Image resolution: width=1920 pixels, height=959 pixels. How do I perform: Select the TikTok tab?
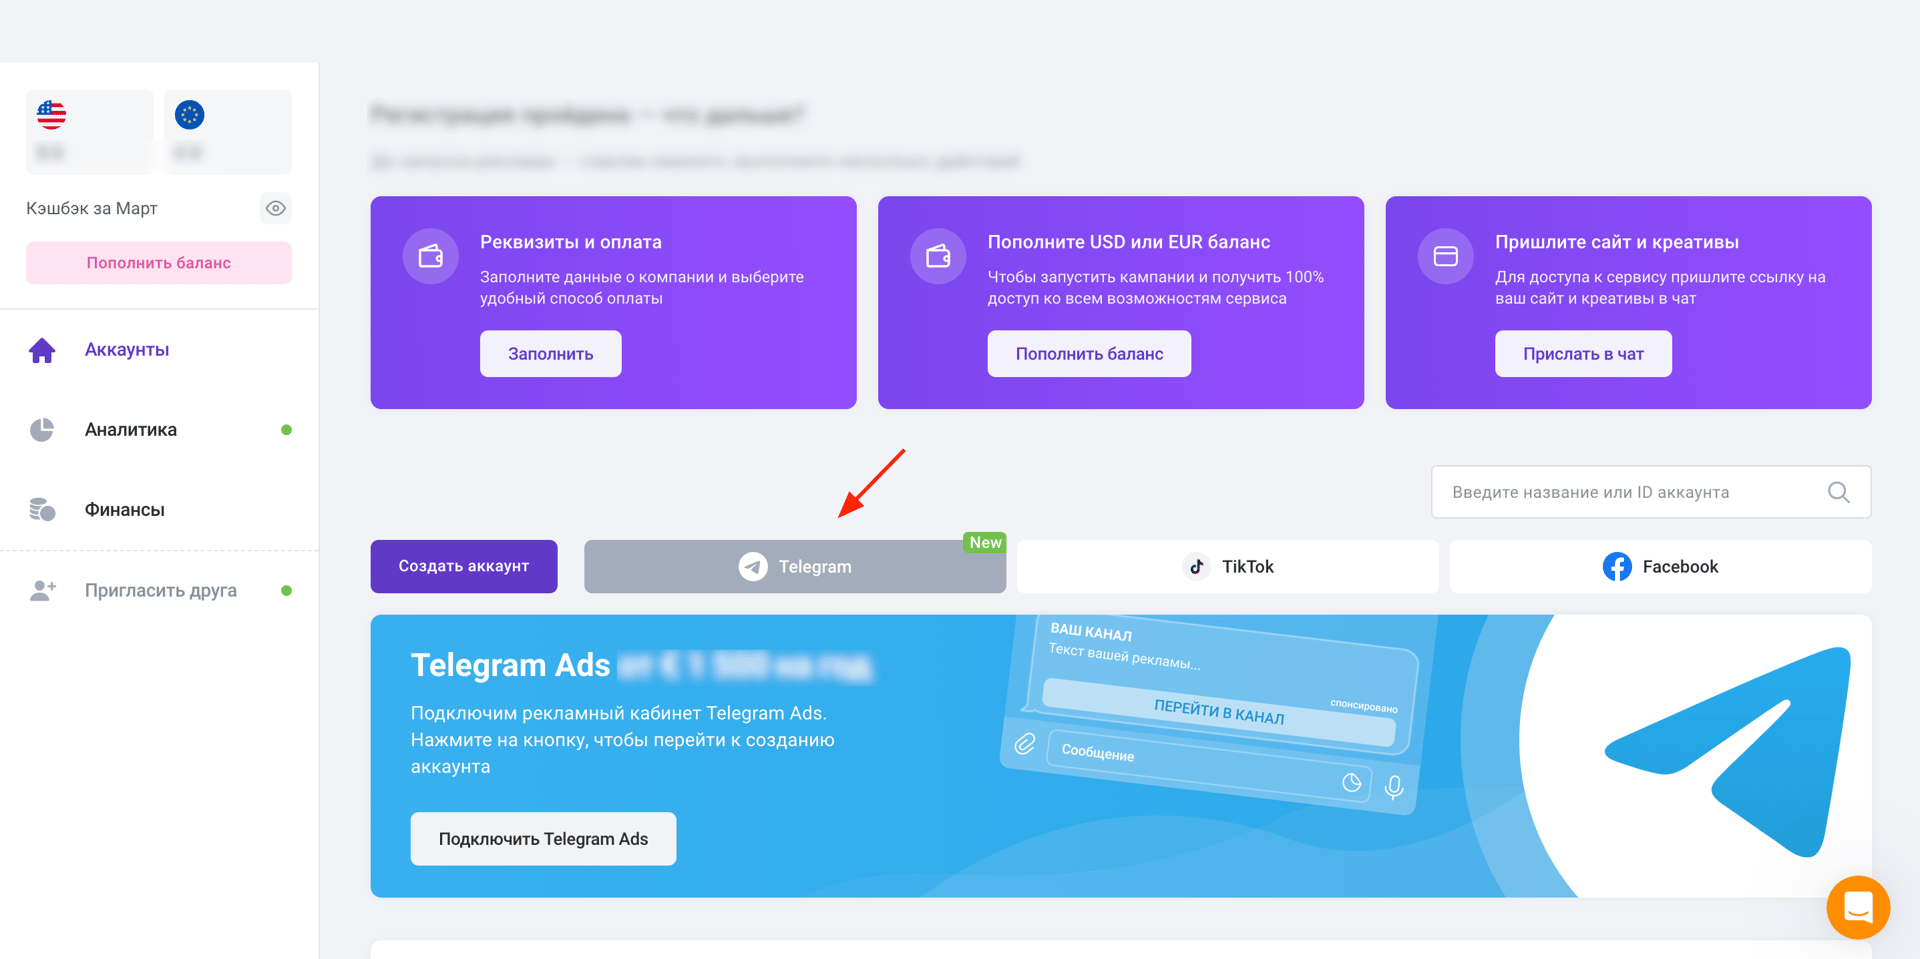1228,567
